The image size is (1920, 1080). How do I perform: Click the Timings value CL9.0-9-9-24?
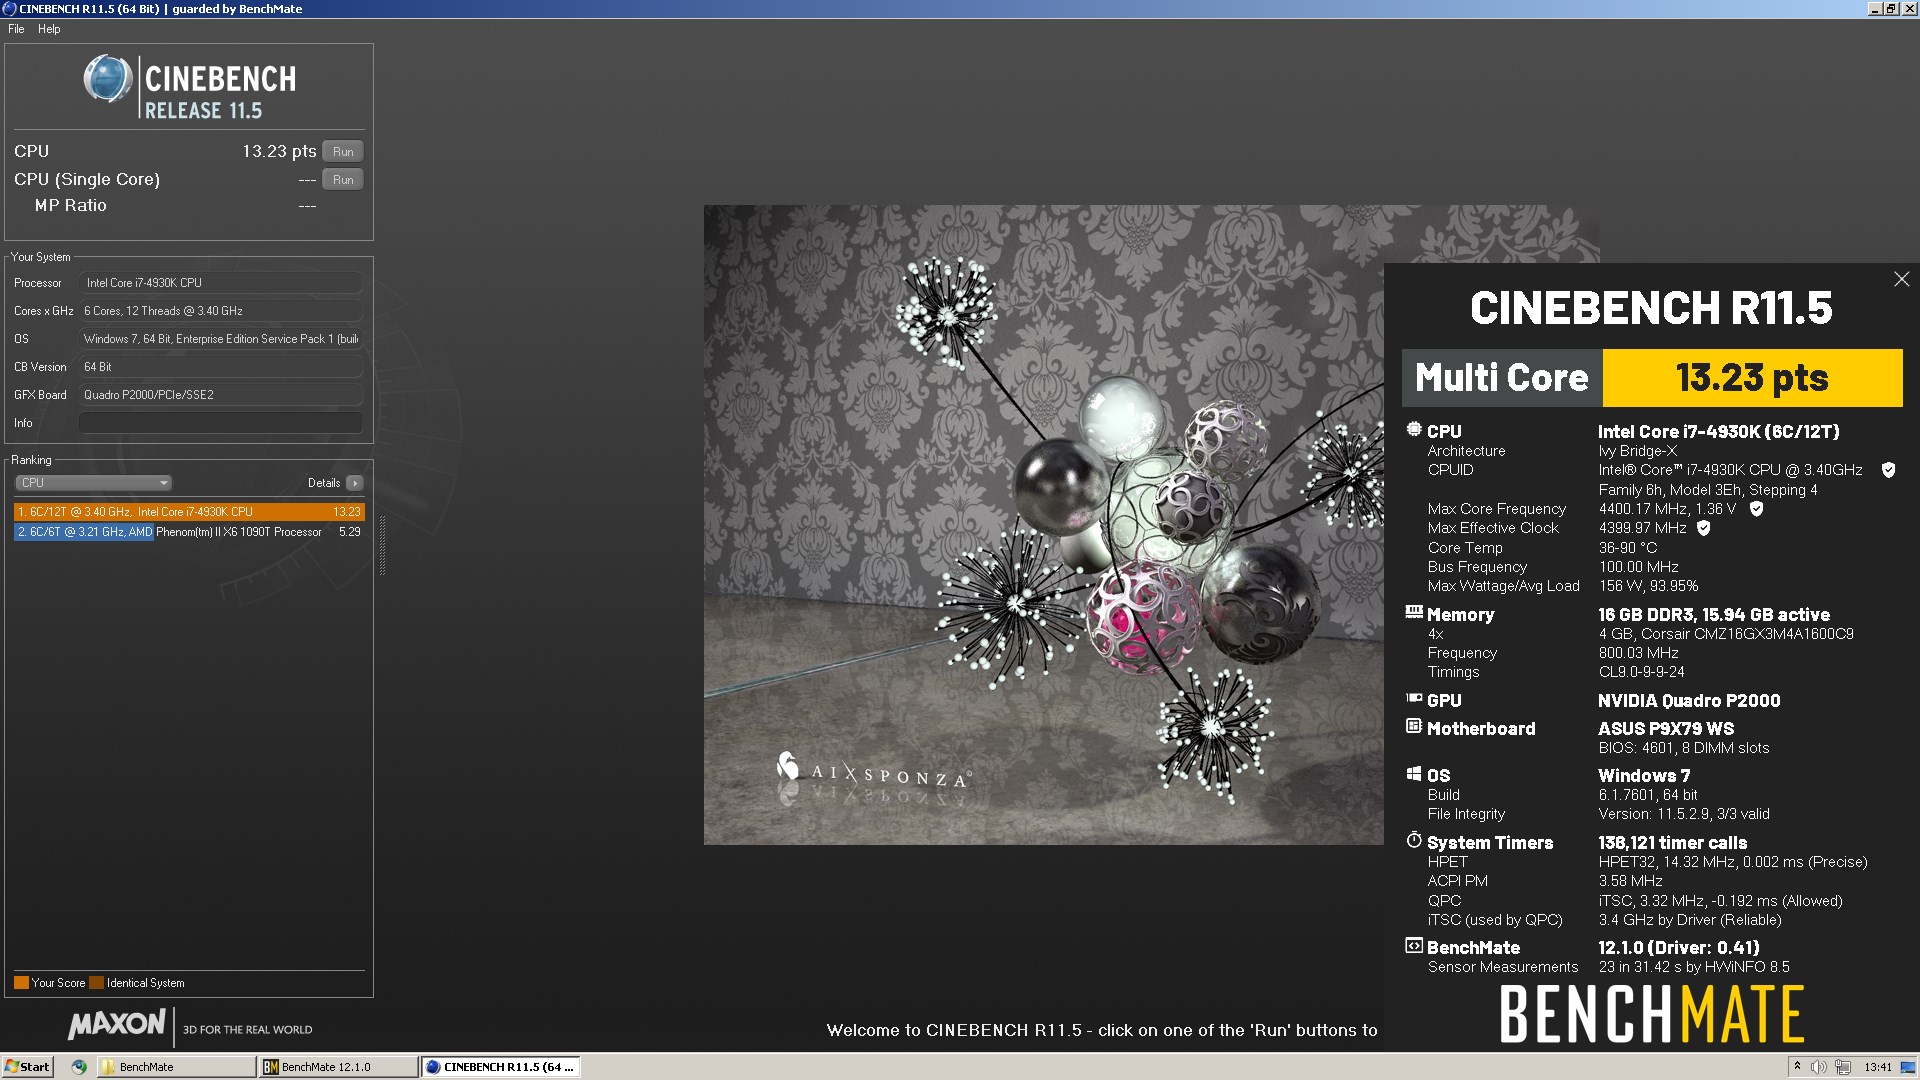click(x=1641, y=672)
